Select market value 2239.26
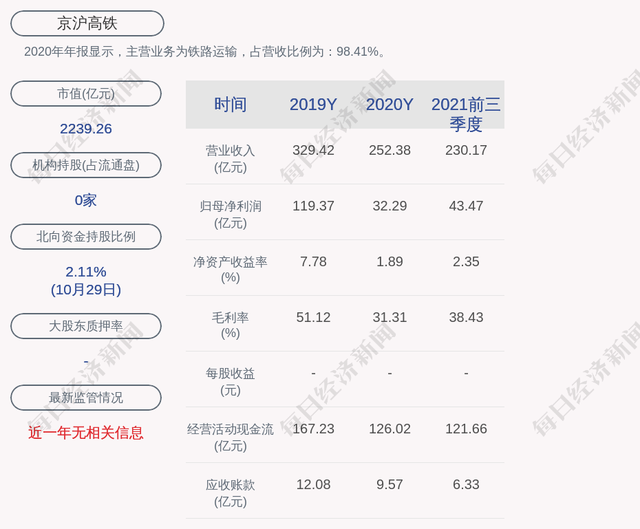The width and height of the screenshot is (640, 529). [x=86, y=129]
